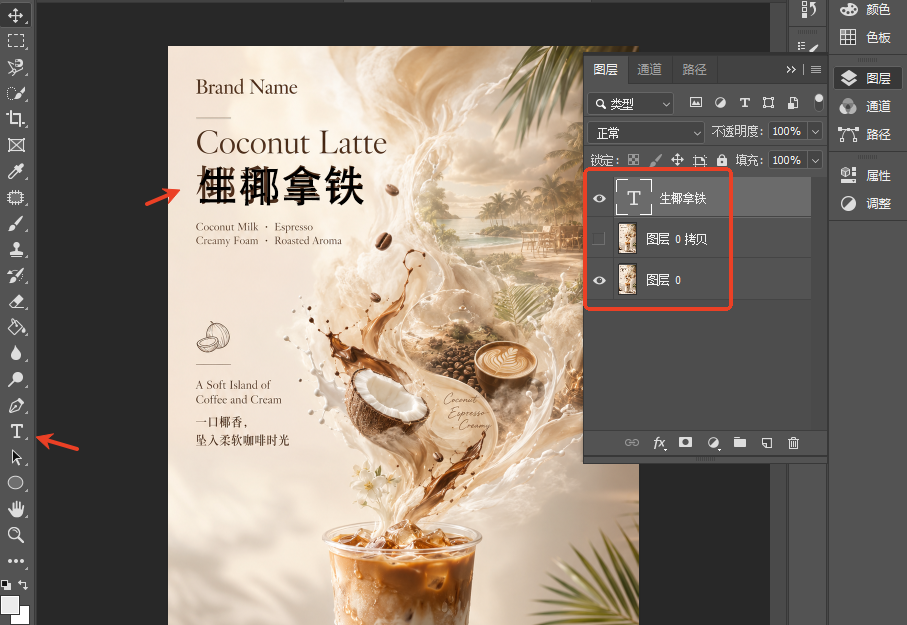Click the foreground color swatch
Viewport: 907px width, 625px height.
click(x=9, y=604)
